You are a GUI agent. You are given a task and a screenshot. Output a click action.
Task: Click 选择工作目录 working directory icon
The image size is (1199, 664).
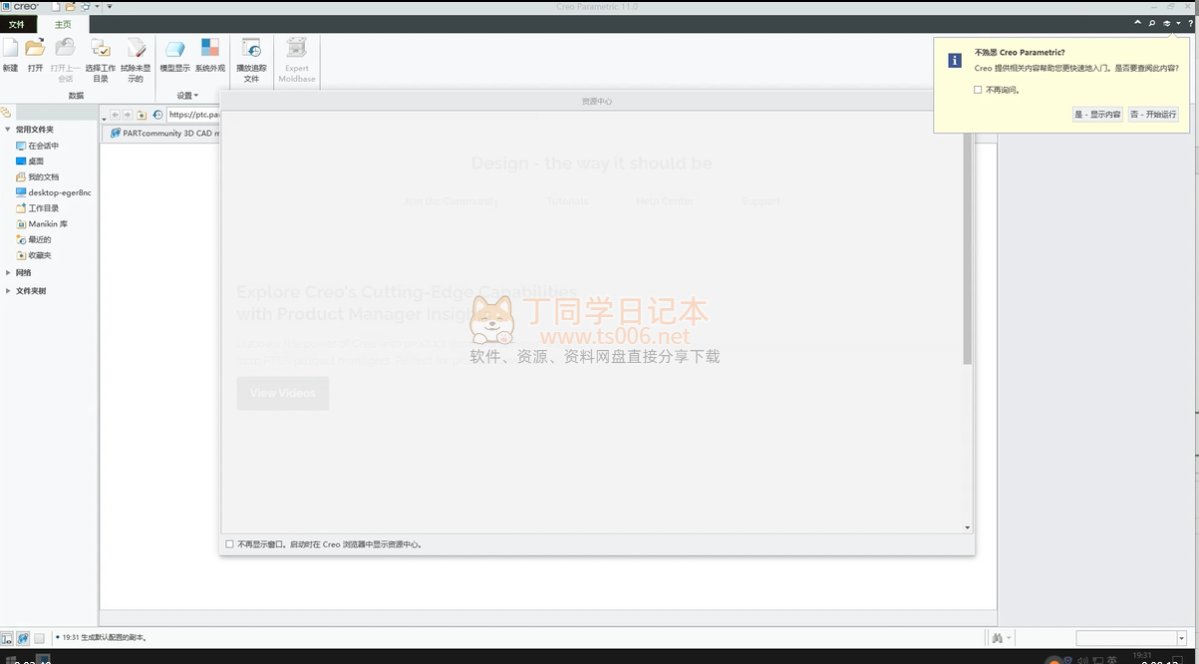point(100,48)
